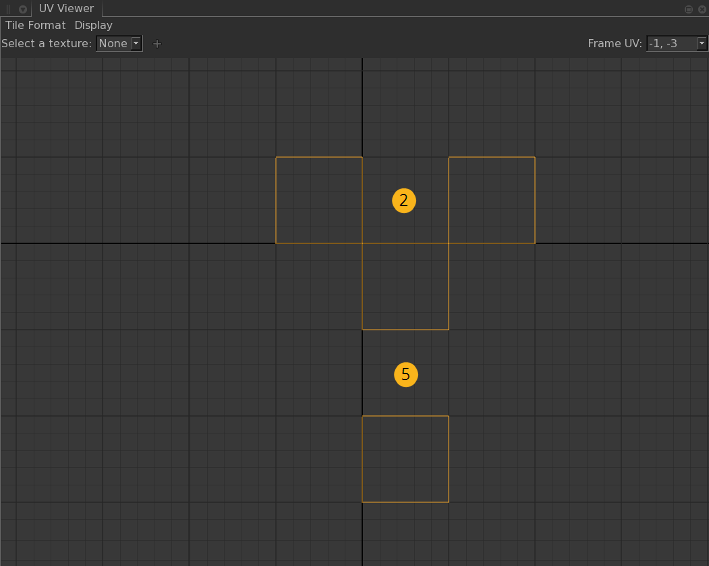This screenshot has height=566, width=709.
Task: Expand the Frame UV dropdown arrow
Action: point(702,44)
